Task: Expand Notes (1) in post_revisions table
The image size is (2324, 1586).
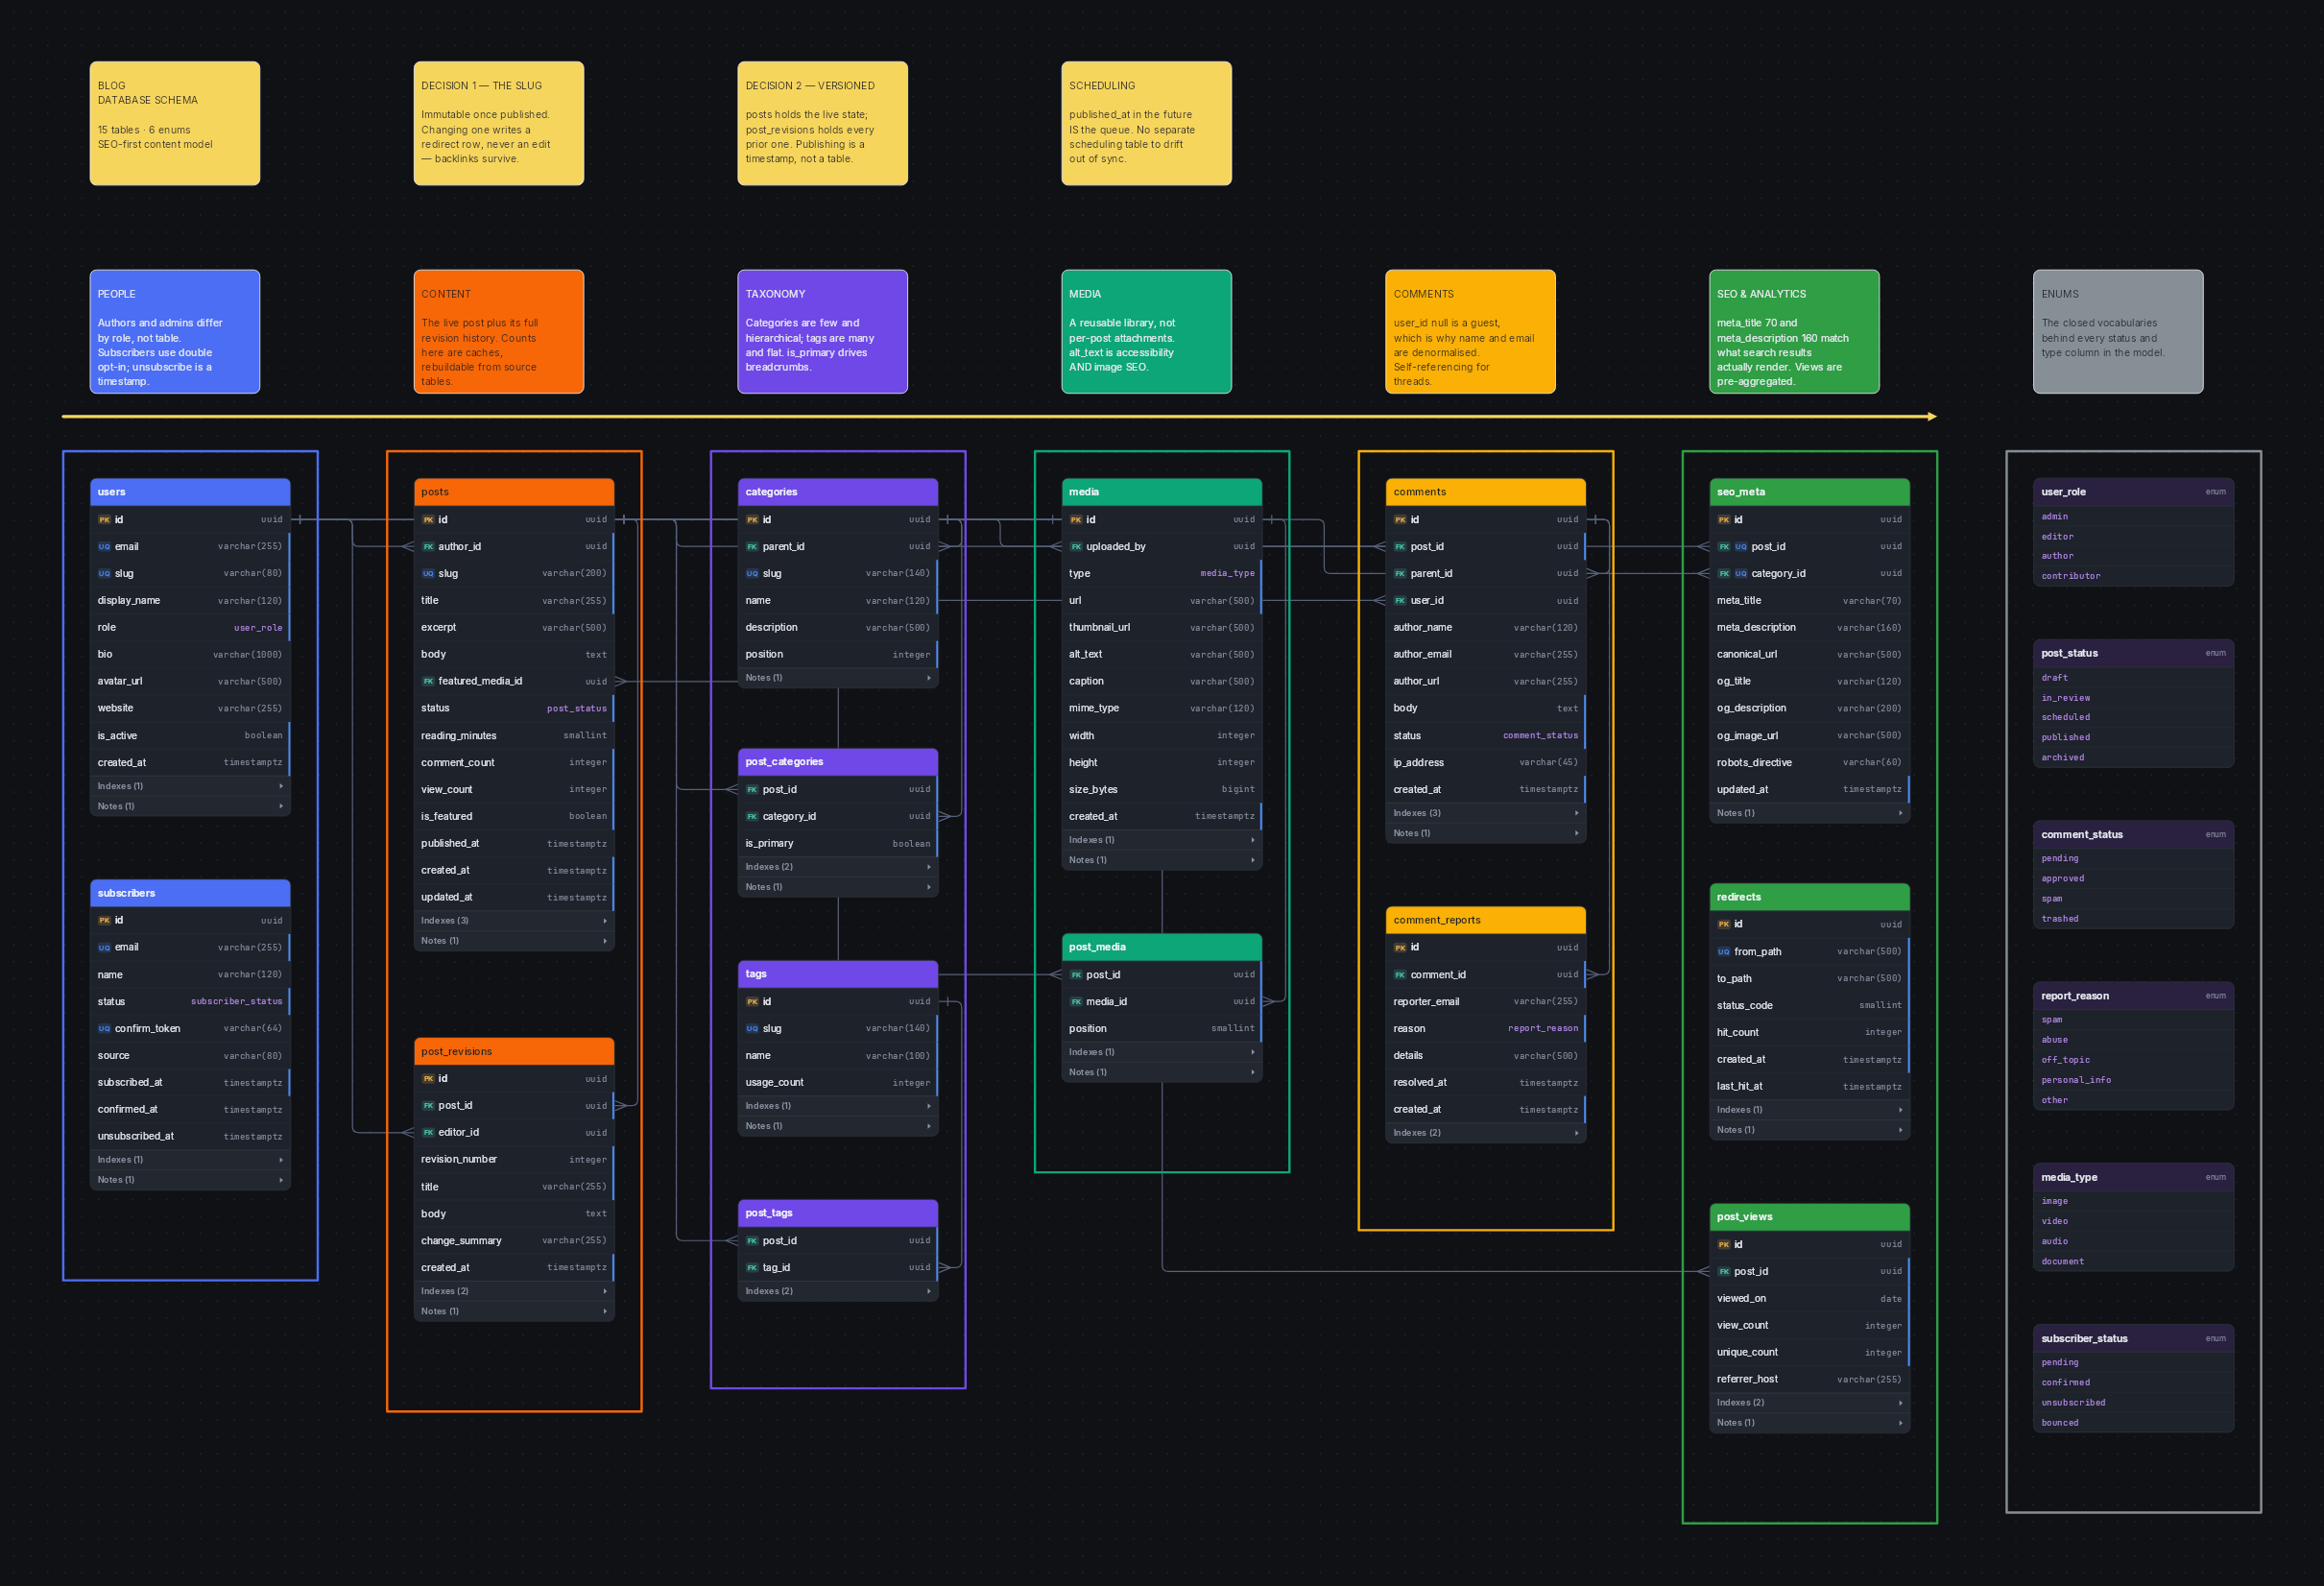Action: 514,1312
